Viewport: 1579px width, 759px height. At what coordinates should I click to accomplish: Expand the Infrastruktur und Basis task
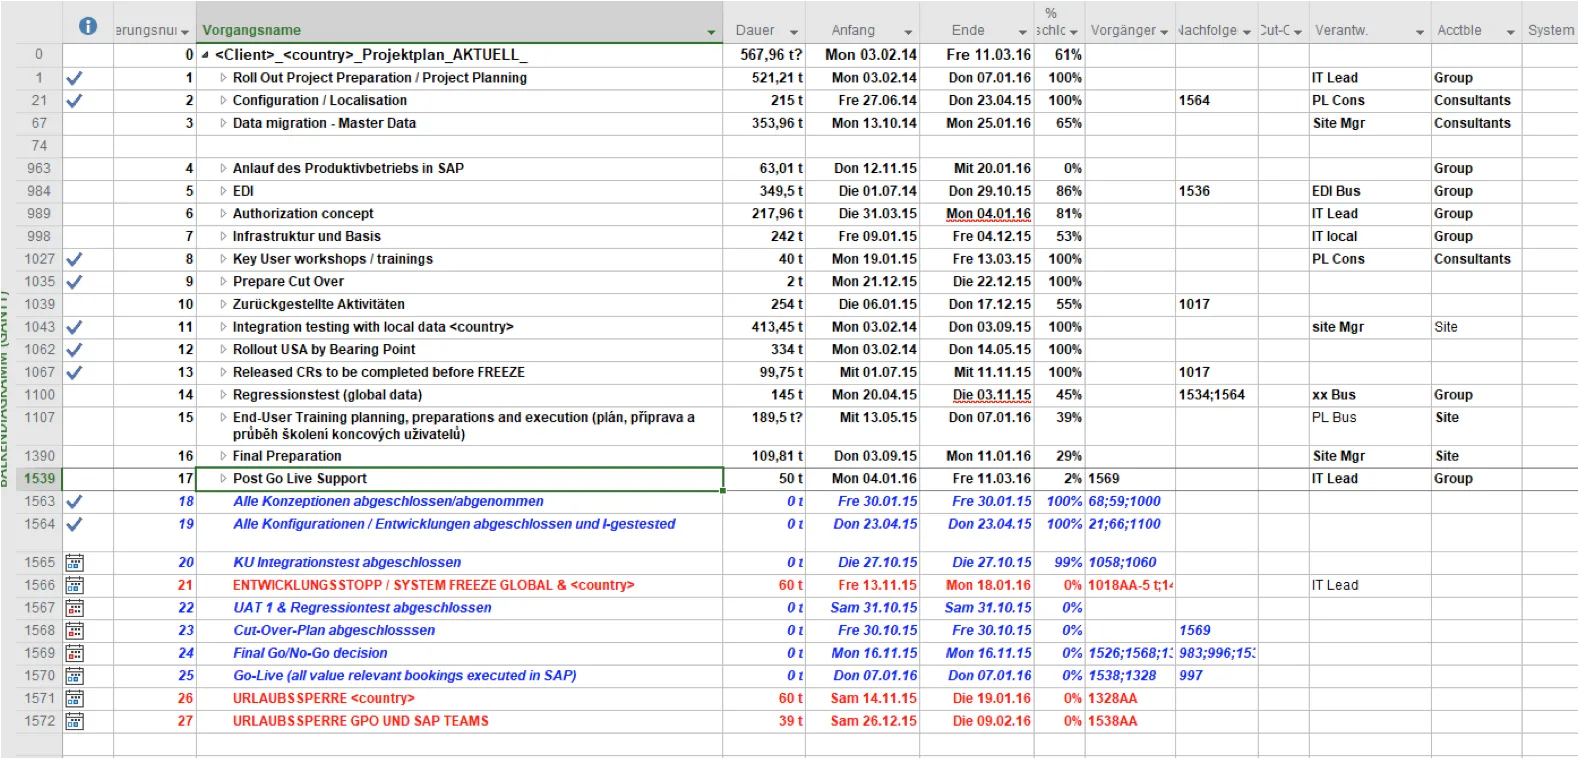223,237
